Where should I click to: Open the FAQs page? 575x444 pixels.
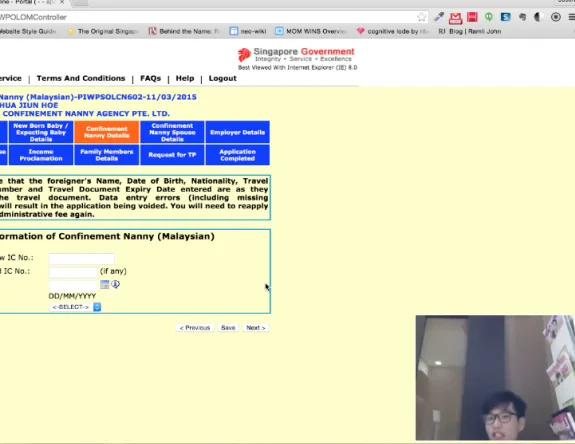pyautogui.click(x=151, y=78)
